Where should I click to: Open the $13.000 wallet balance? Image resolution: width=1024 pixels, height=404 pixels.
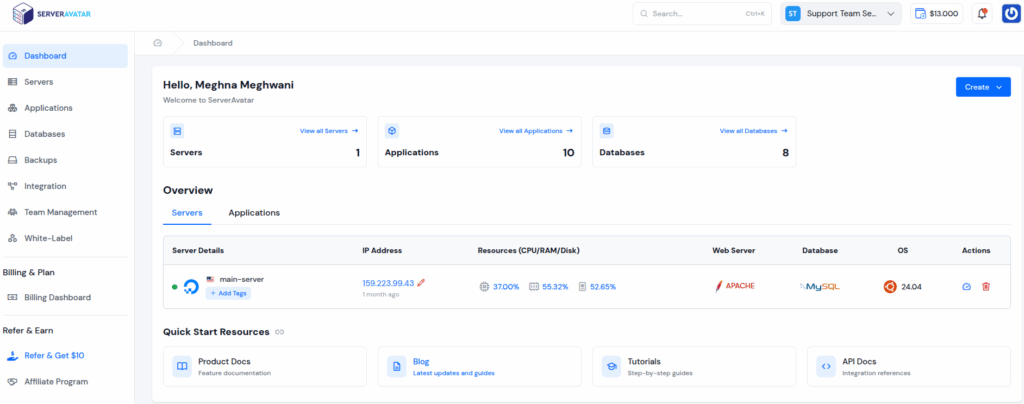click(936, 14)
